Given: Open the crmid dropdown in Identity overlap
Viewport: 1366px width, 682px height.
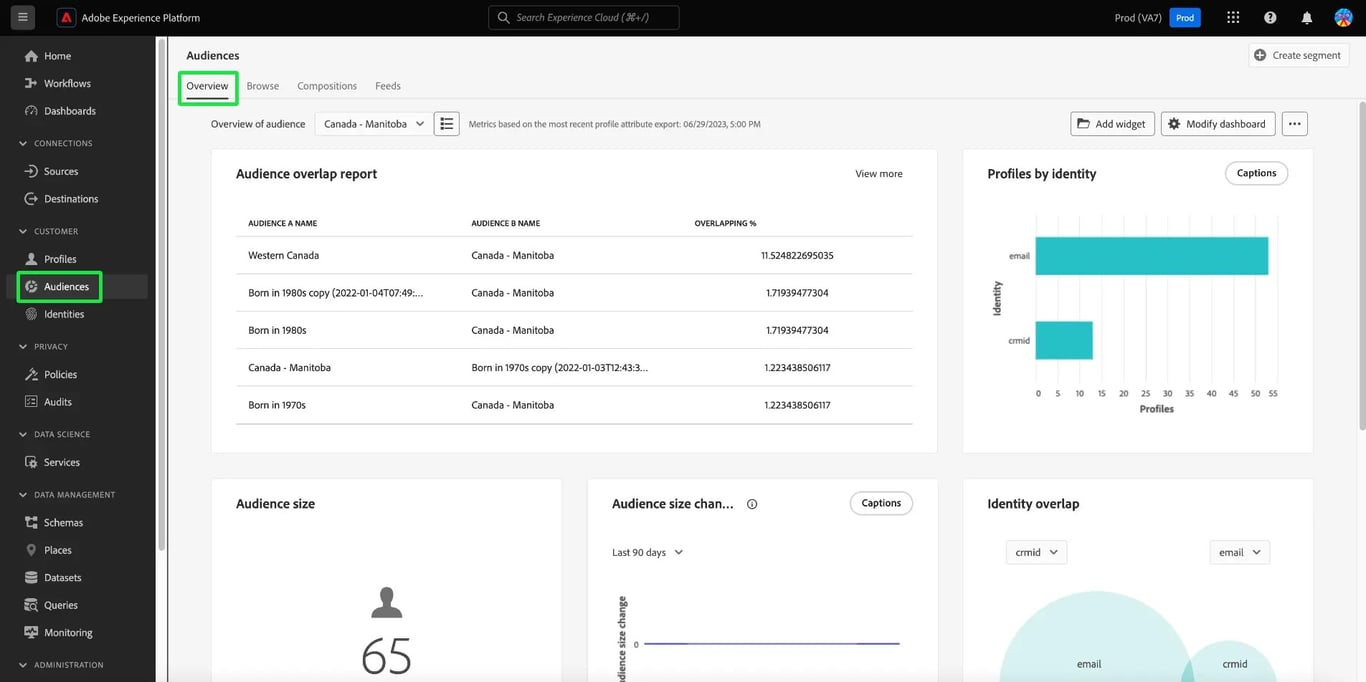Looking at the screenshot, I should [x=1036, y=551].
